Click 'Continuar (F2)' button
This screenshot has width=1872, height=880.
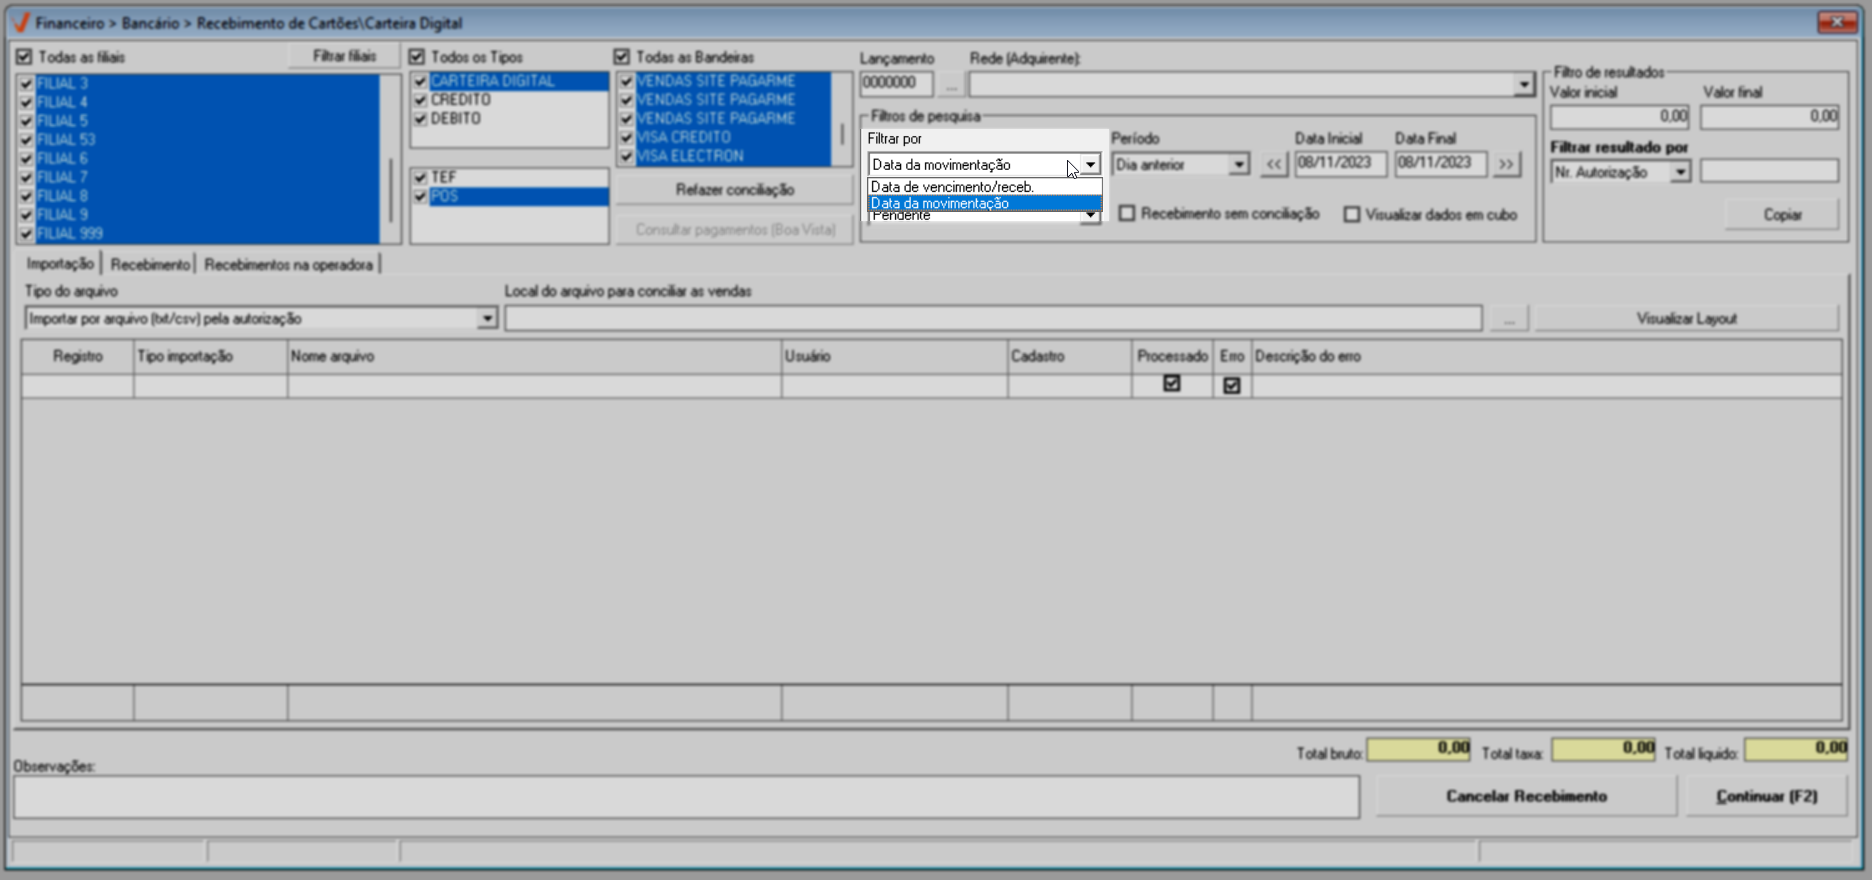pyautogui.click(x=1767, y=796)
